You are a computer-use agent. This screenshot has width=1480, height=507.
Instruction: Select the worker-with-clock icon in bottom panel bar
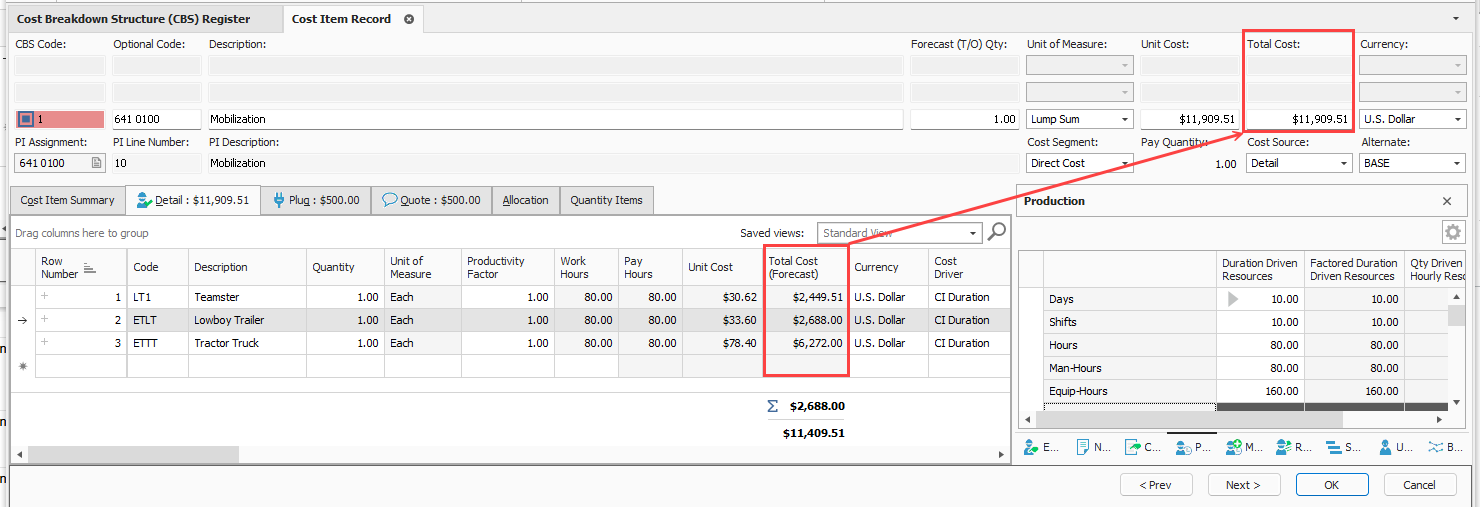[1184, 447]
